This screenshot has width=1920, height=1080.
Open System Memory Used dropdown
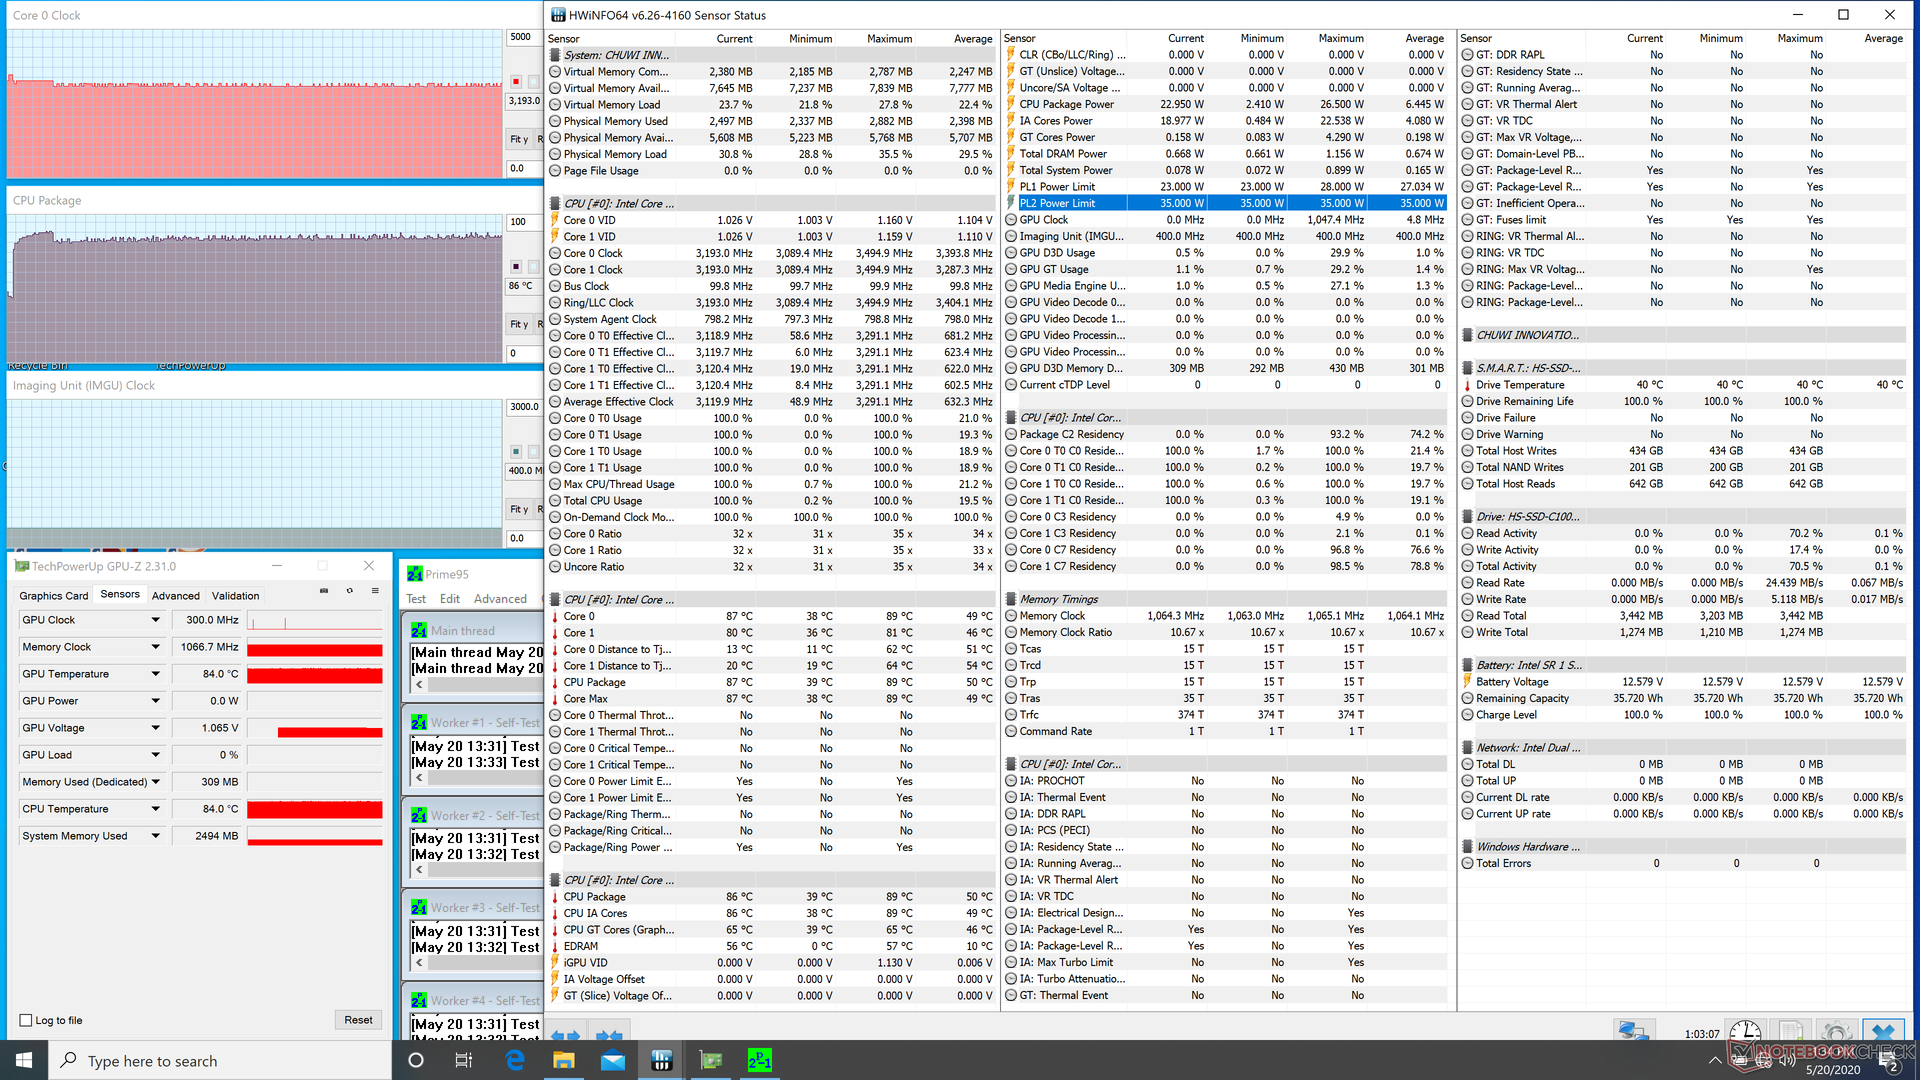155,836
